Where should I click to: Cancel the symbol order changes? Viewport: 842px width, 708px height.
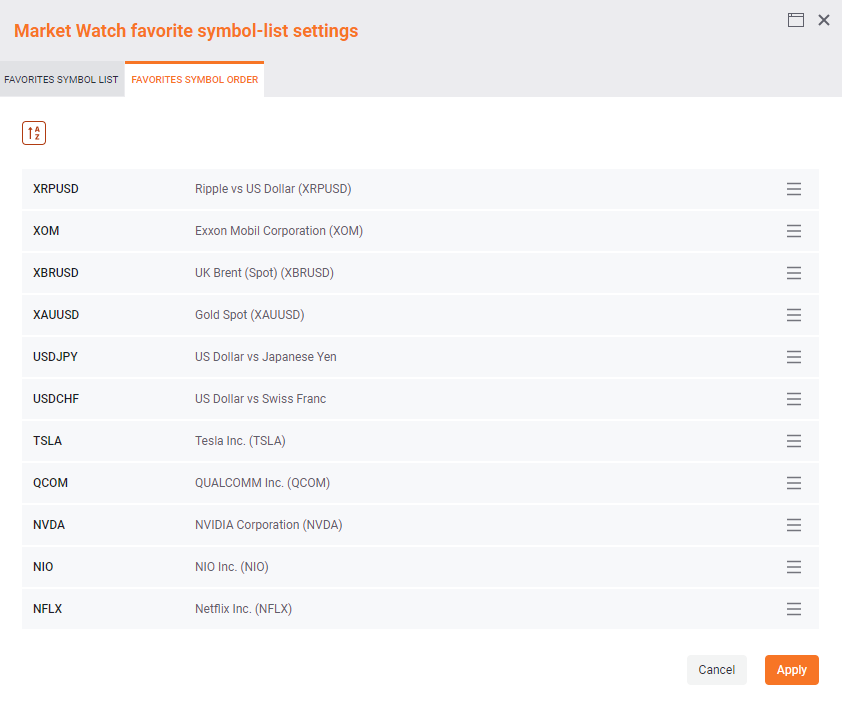click(717, 670)
